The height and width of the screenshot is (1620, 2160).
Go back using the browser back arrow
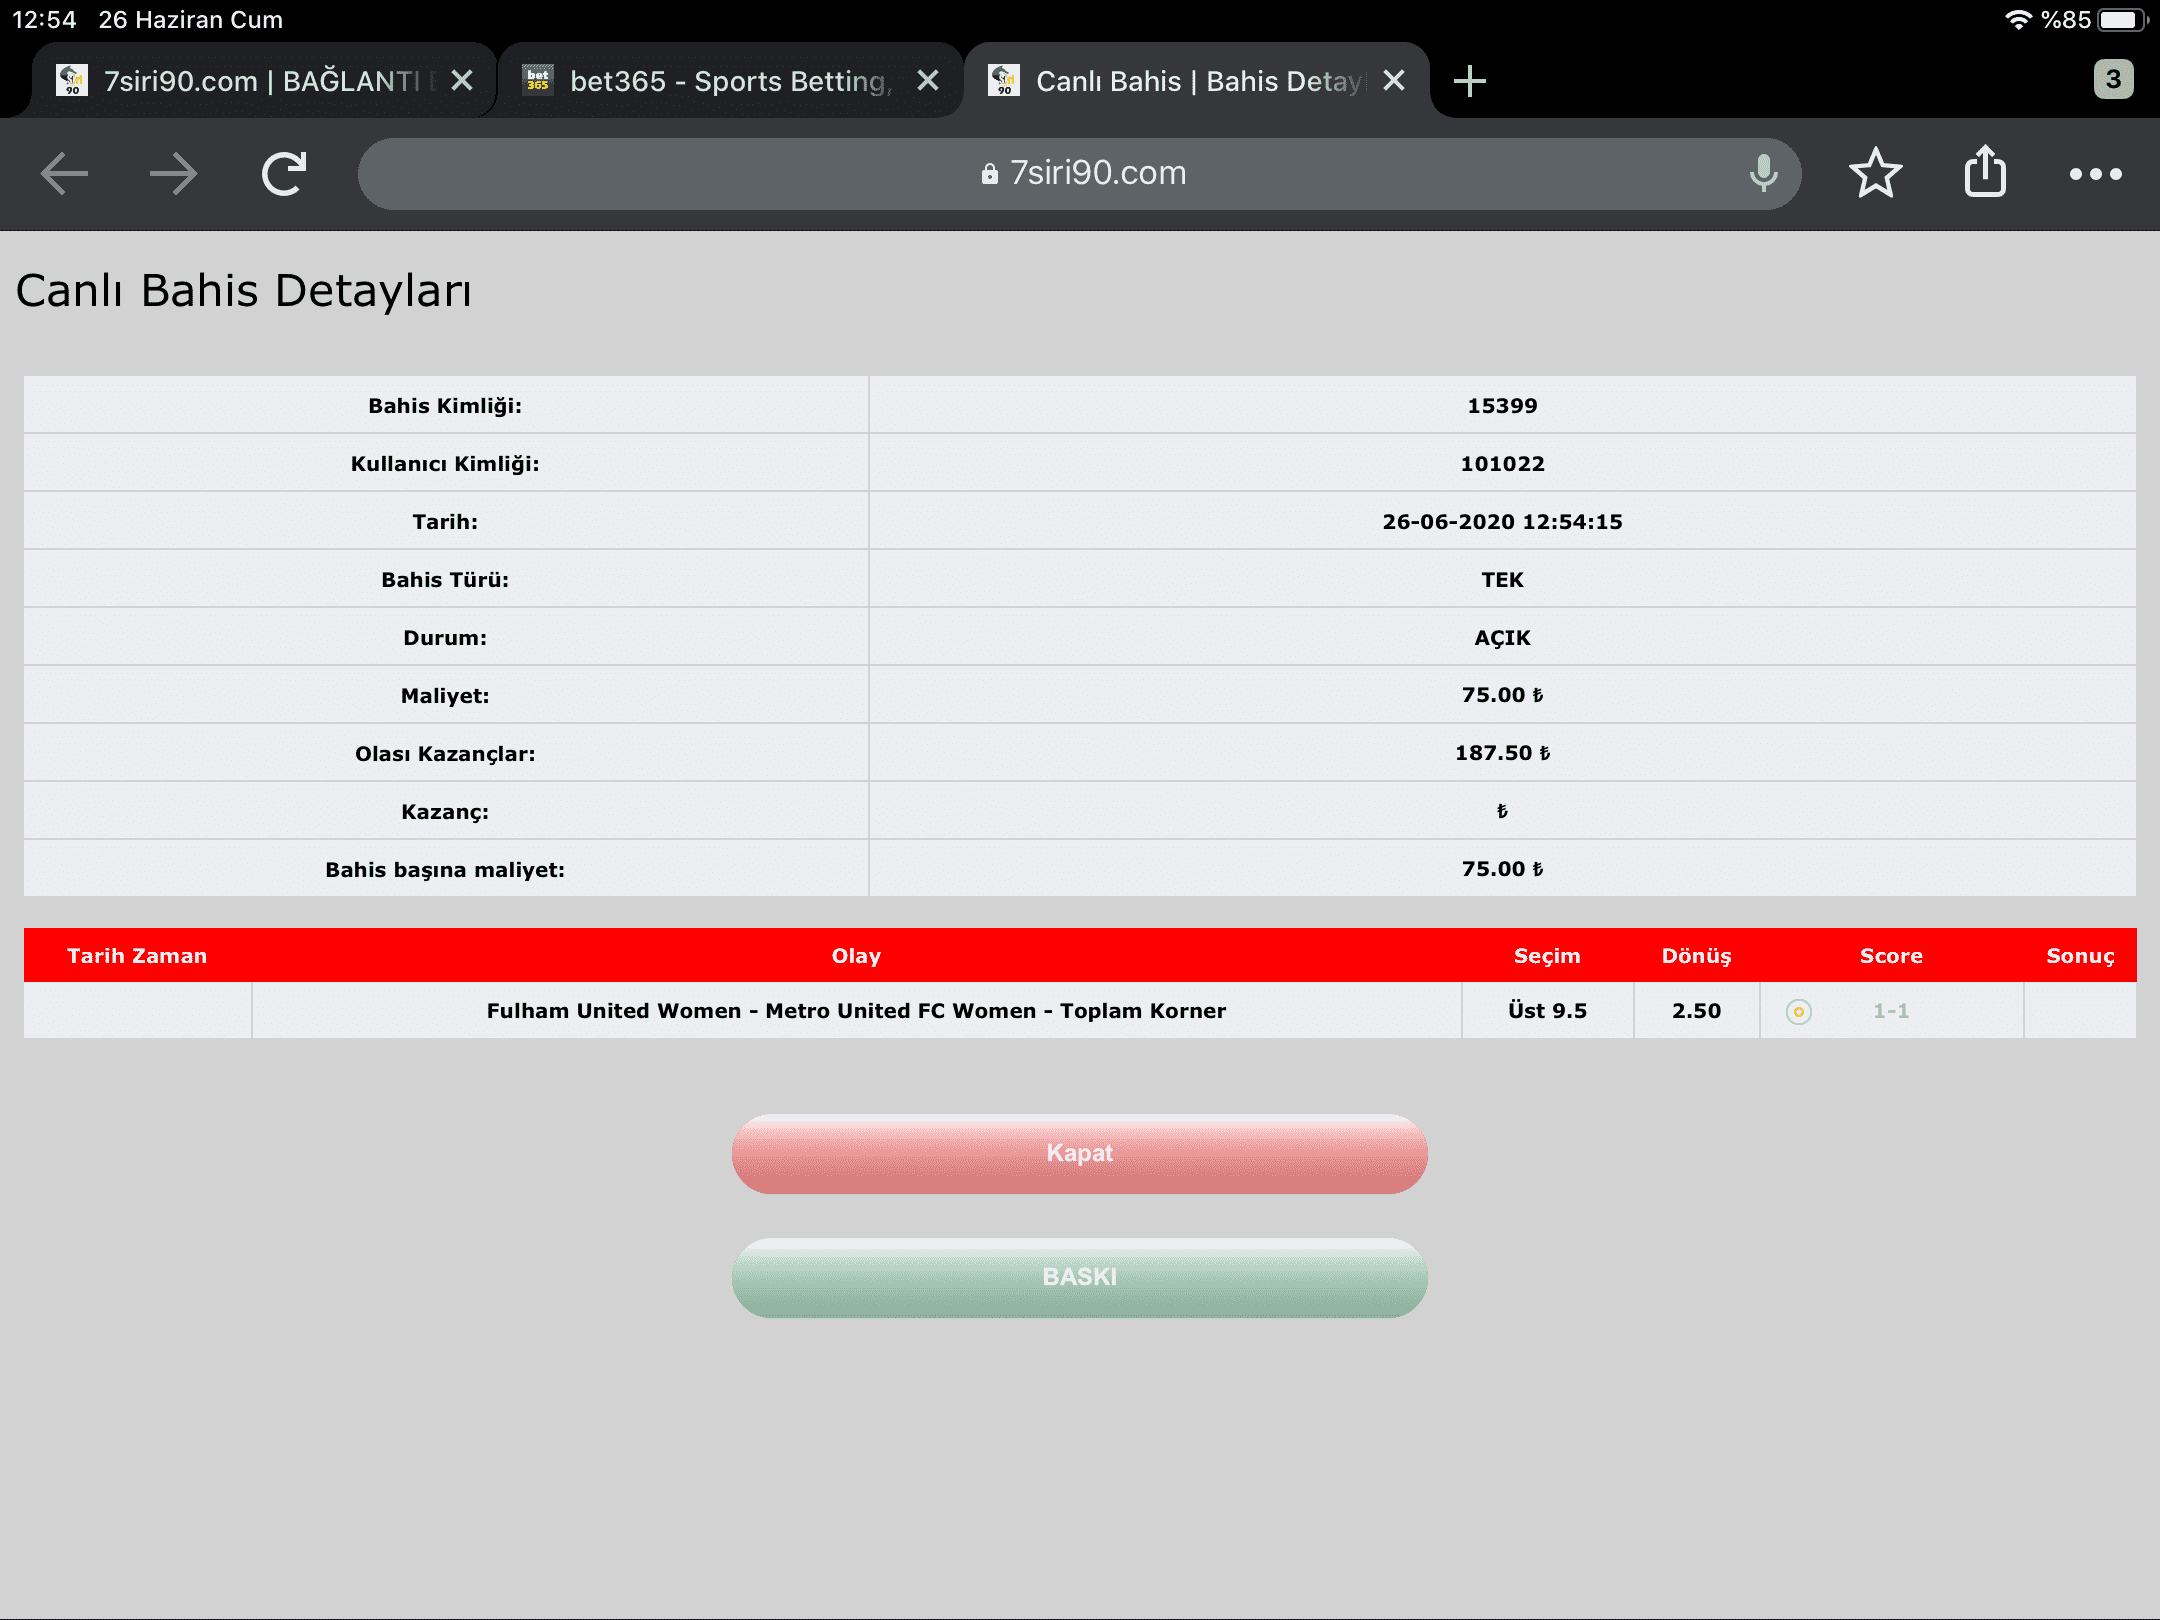[x=65, y=174]
